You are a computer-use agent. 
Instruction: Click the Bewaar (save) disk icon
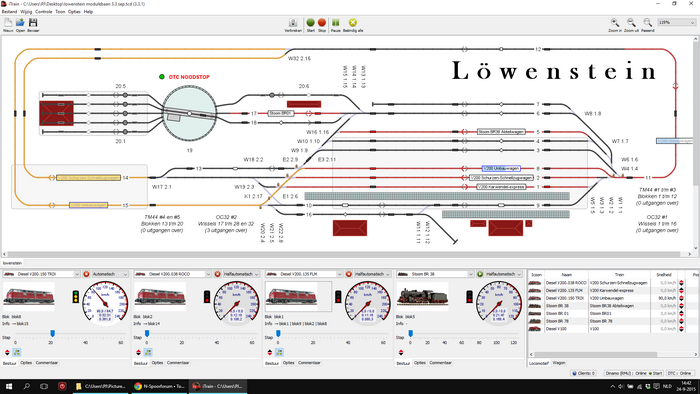point(33,23)
